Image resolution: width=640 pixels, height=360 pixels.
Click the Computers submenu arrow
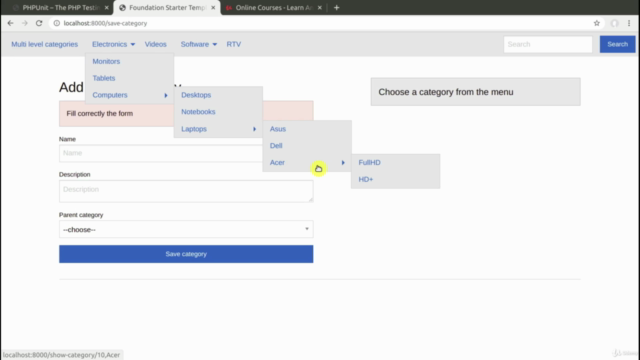coord(166,95)
